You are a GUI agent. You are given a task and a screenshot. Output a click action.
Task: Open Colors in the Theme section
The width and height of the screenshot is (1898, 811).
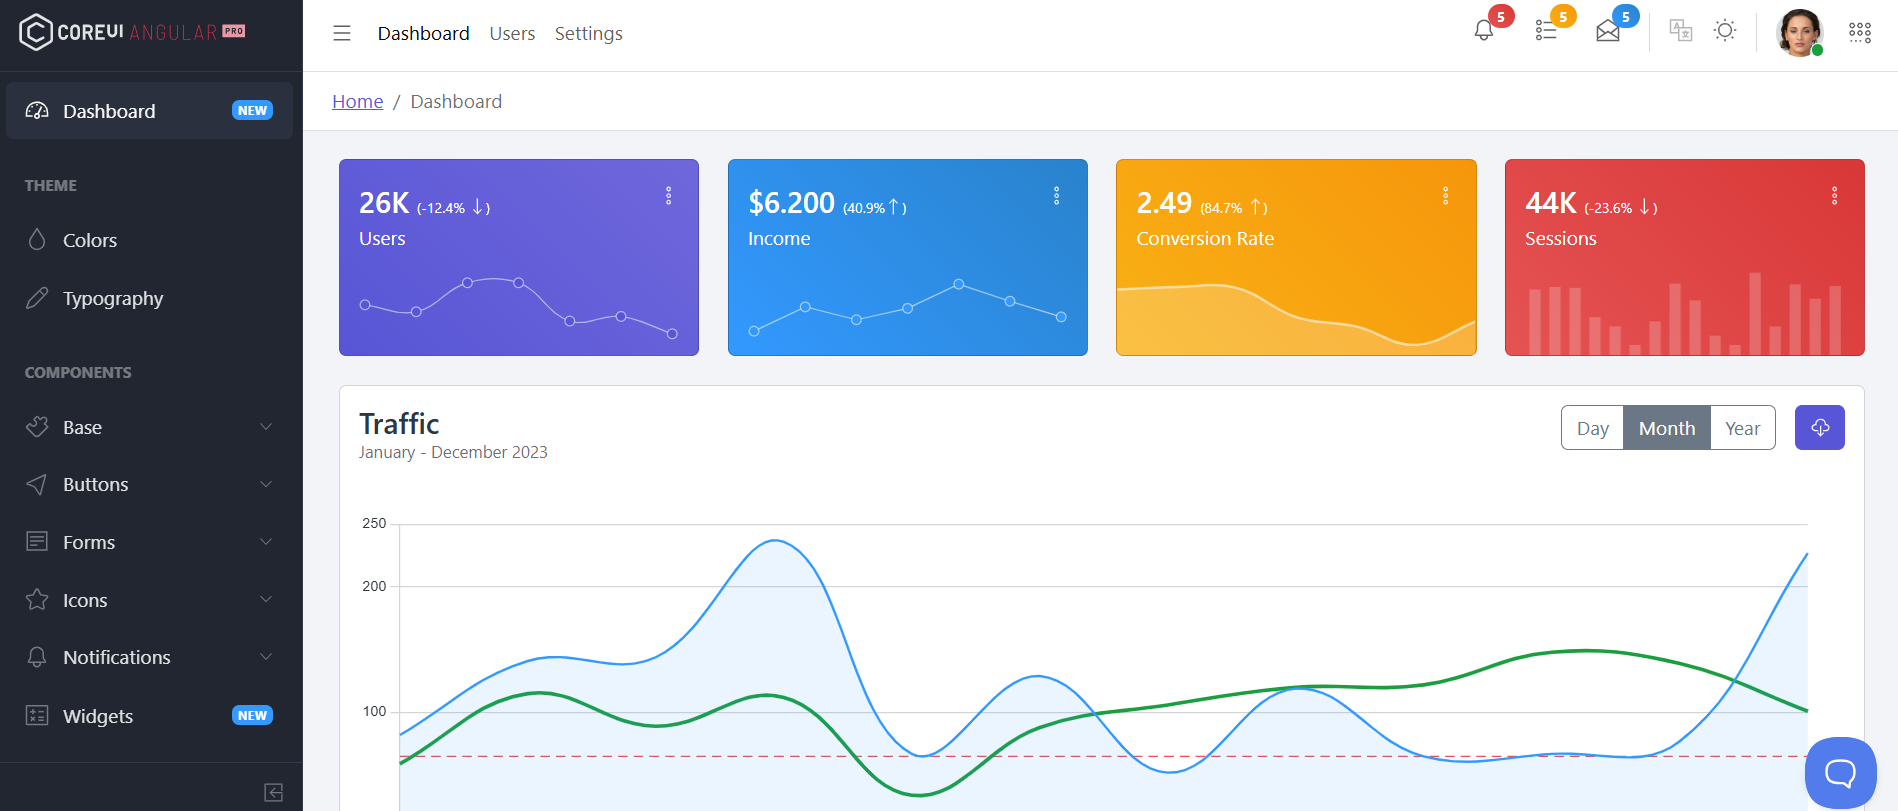pos(90,240)
